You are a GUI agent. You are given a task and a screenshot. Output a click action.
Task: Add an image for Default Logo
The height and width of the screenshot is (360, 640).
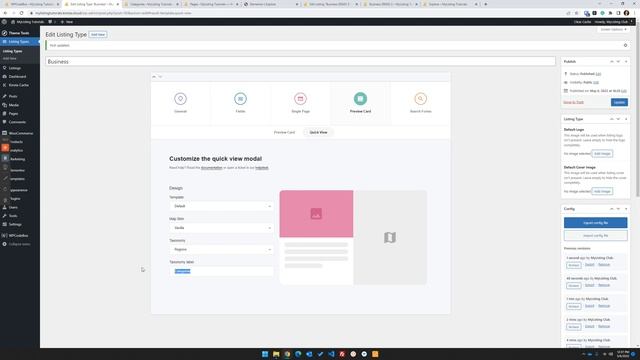coord(602,153)
